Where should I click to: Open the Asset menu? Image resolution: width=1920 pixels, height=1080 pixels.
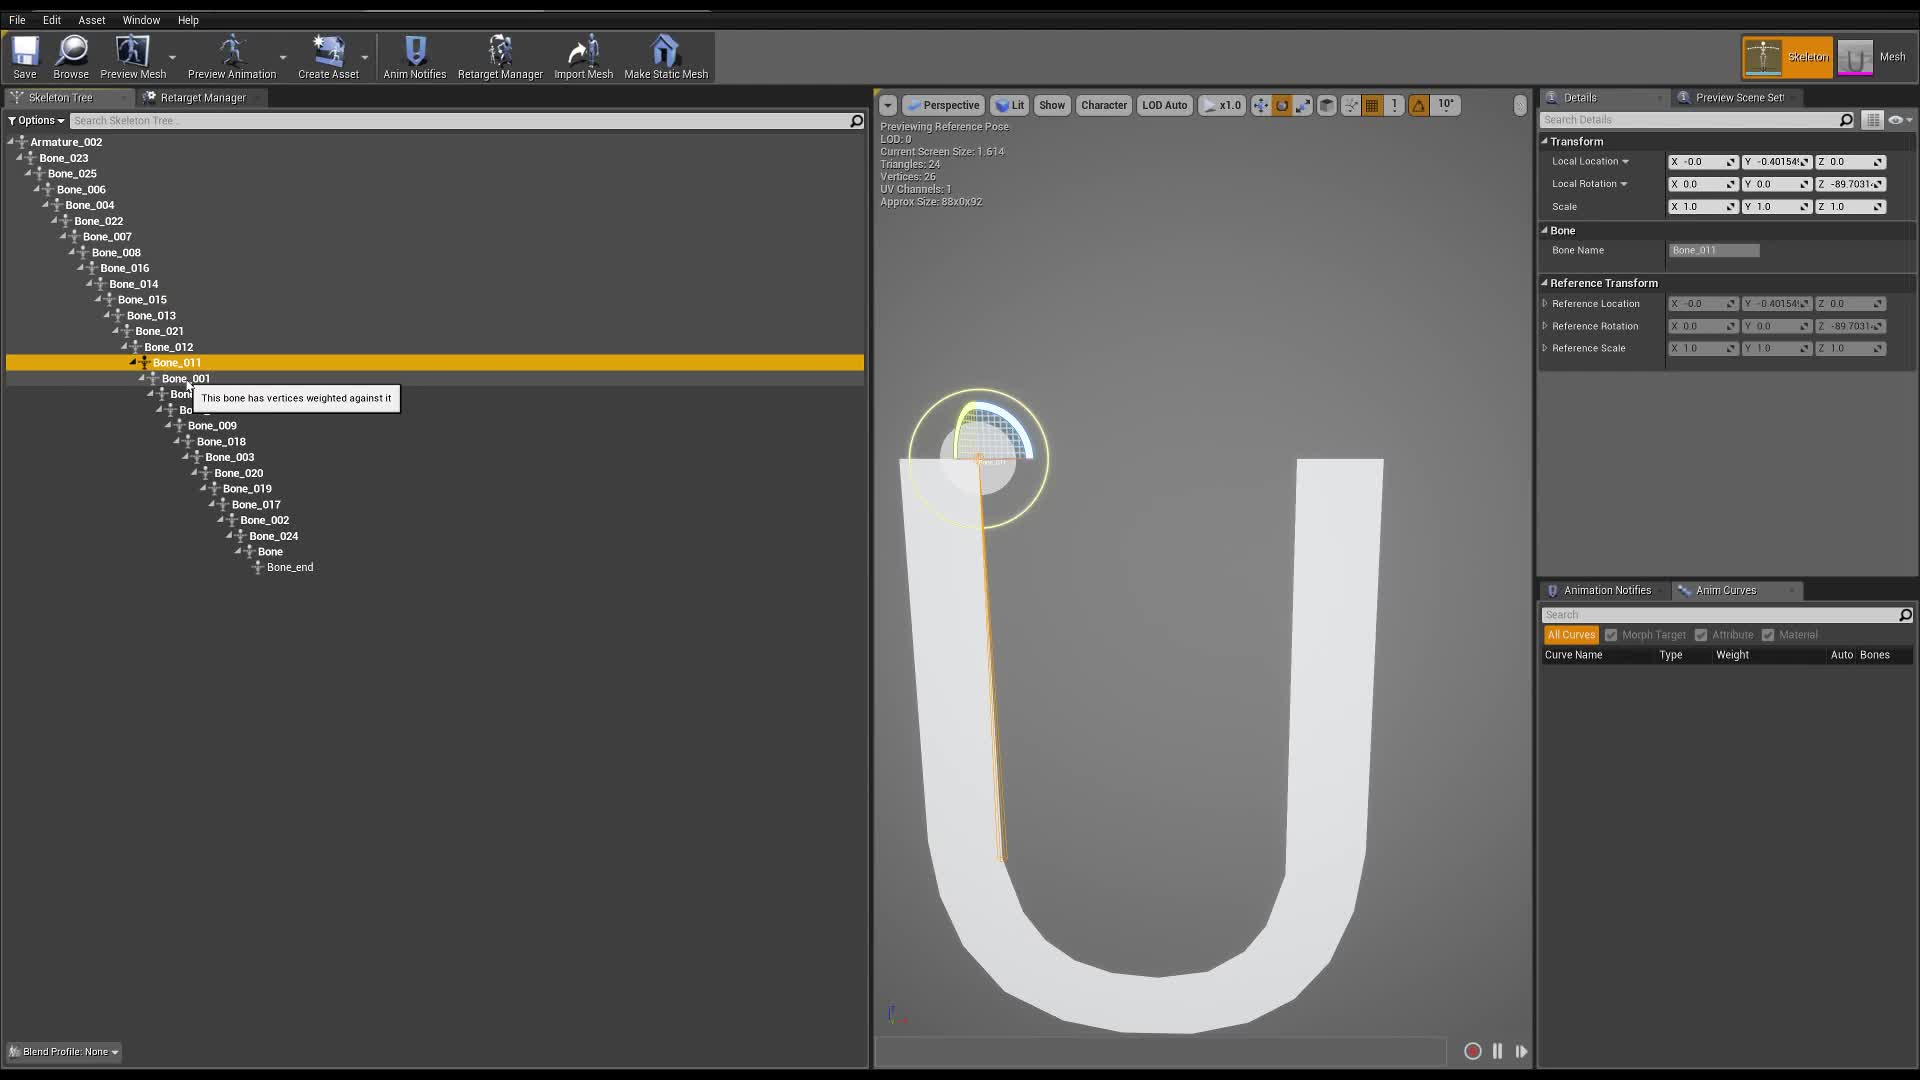[92, 20]
